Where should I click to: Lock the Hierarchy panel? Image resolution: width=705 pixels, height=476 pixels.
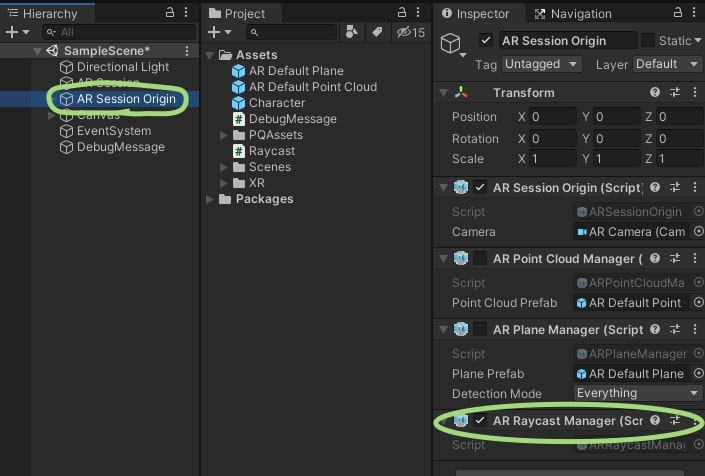click(170, 12)
